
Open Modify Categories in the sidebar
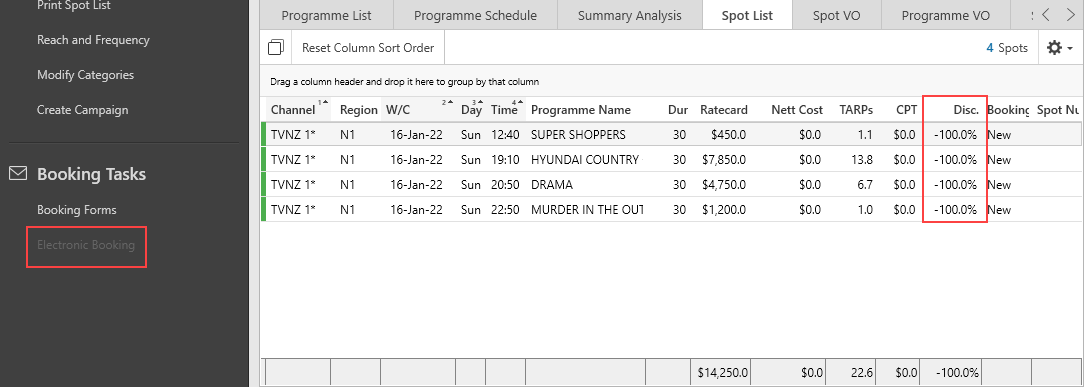pyautogui.click(x=86, y=75)
